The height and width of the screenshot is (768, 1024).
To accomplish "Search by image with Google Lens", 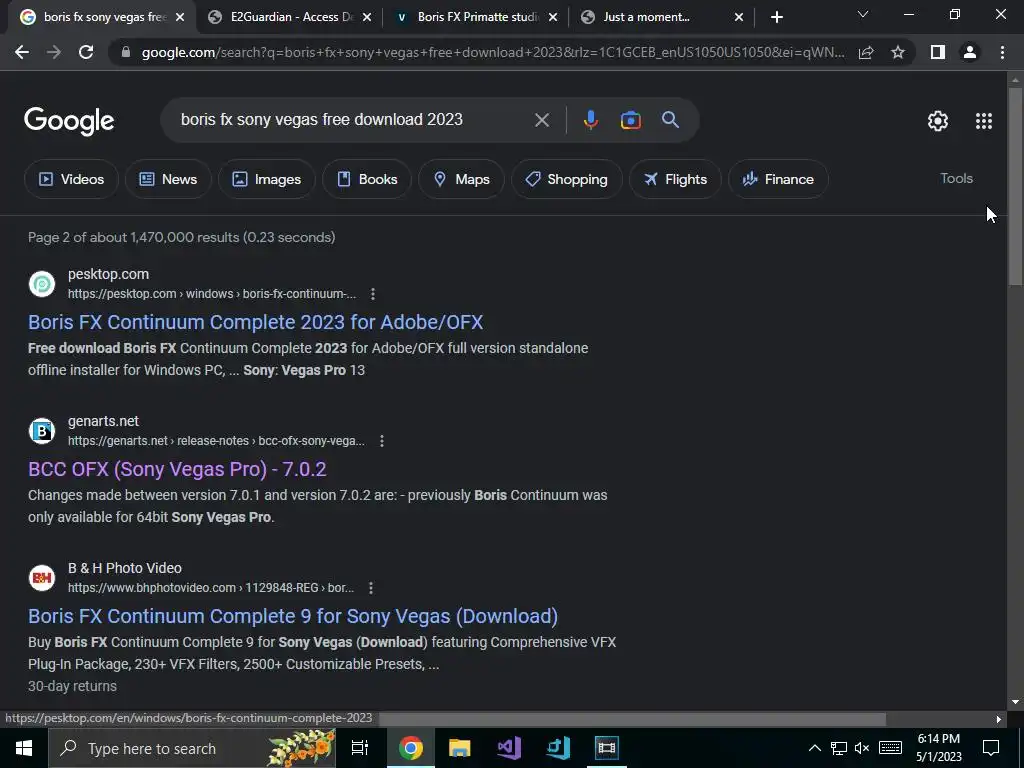I will click(630, 120).
